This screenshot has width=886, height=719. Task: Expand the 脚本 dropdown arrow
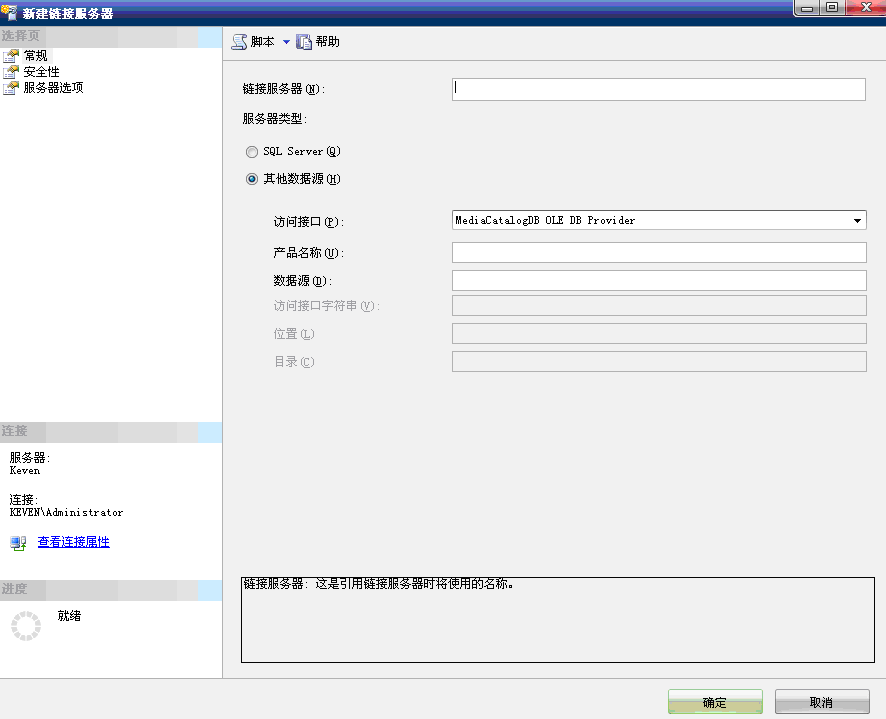[x=288, y=41]
